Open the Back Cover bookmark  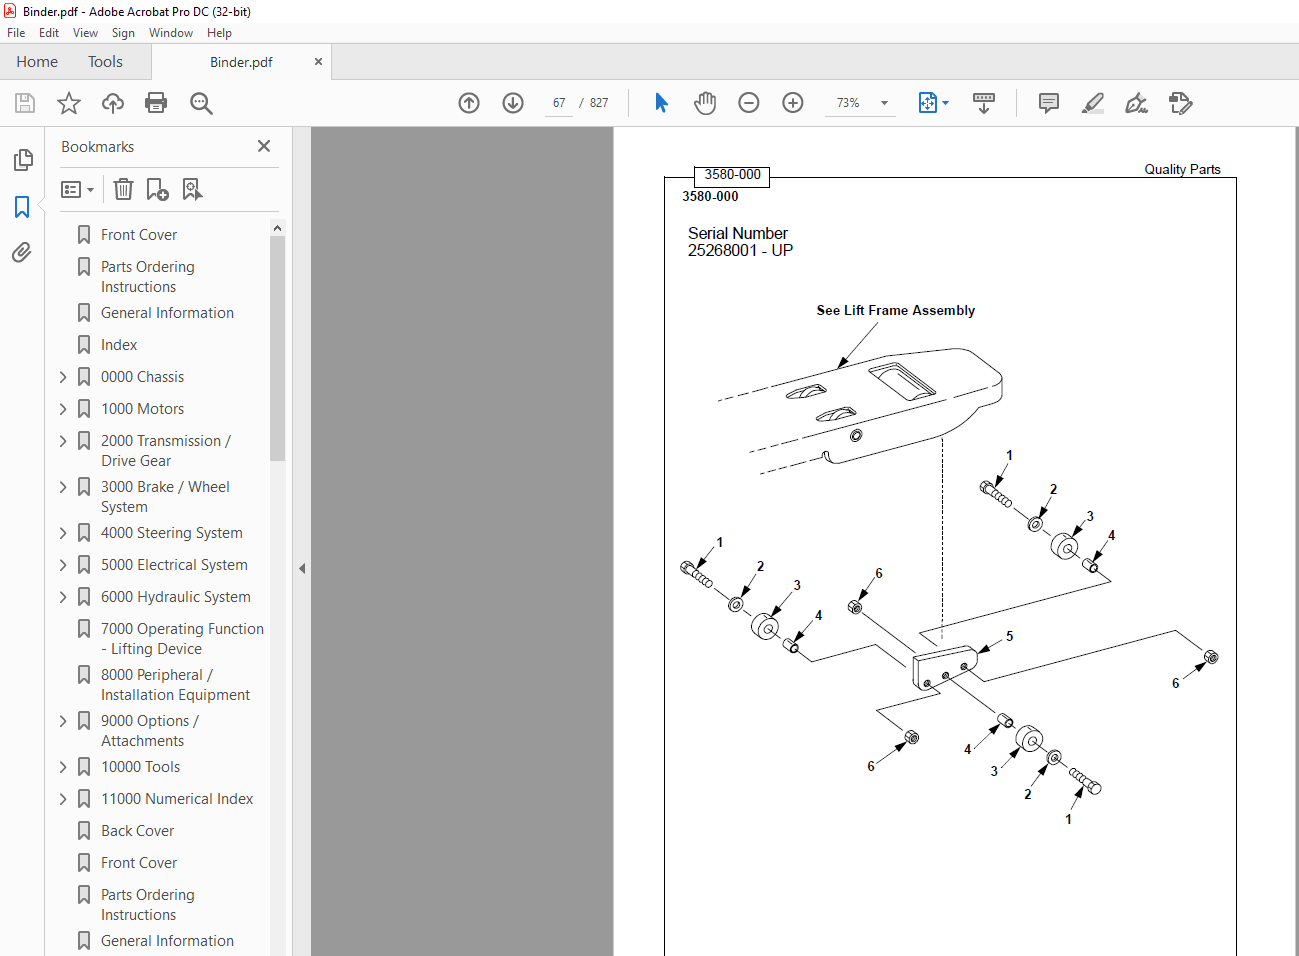point(138,831)
